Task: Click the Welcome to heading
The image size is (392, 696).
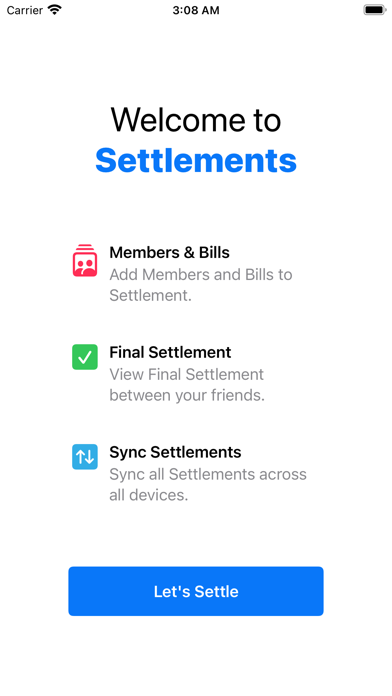Action: pyautogui.click(x=196, y=120)
